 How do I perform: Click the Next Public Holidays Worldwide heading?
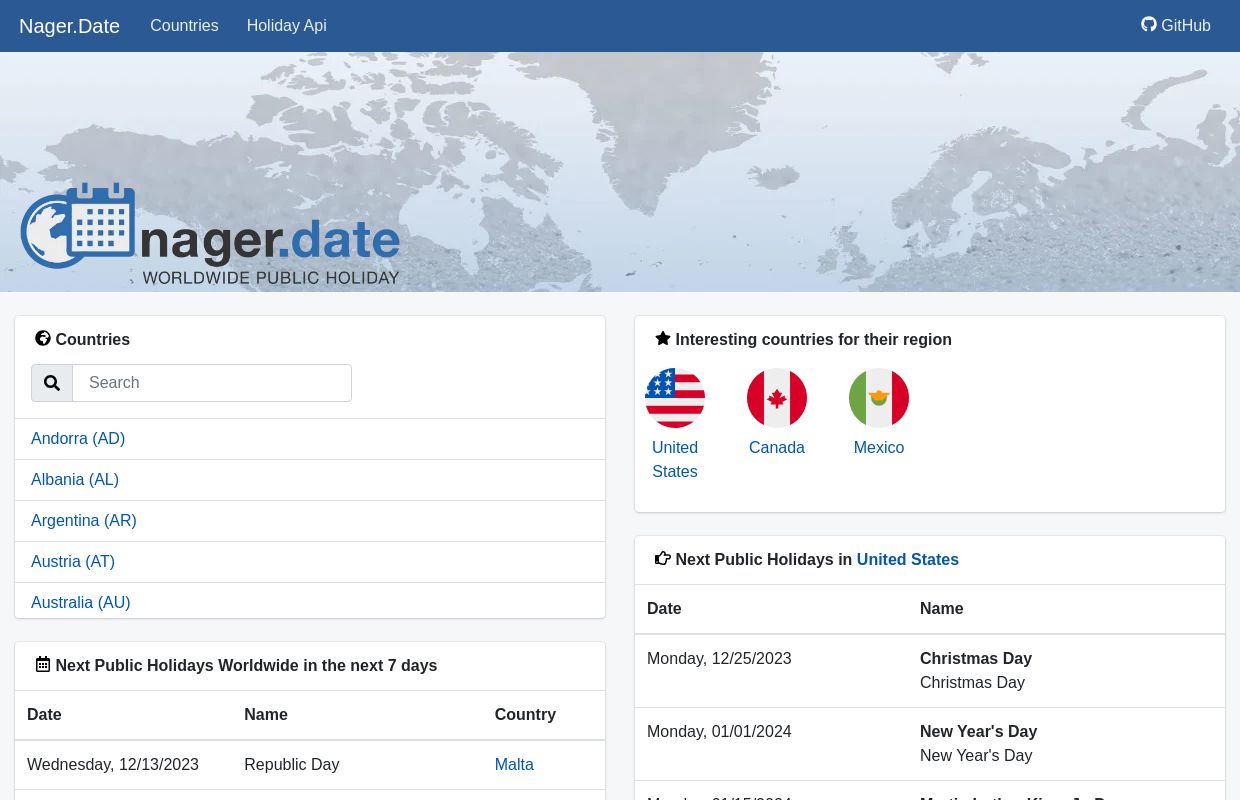[x=246, y=666]
